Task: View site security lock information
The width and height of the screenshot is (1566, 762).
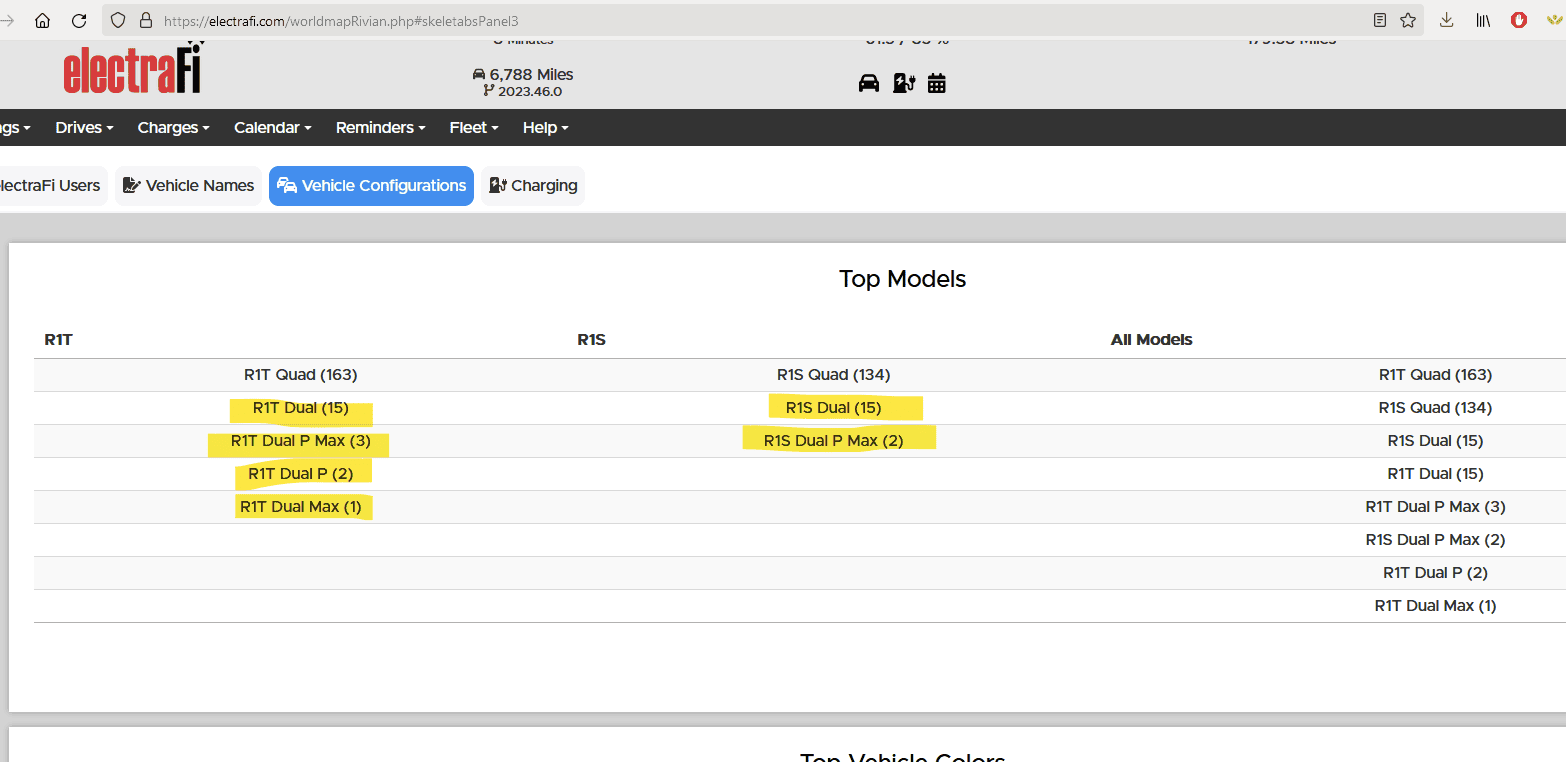Action: (x=146, y=20)
